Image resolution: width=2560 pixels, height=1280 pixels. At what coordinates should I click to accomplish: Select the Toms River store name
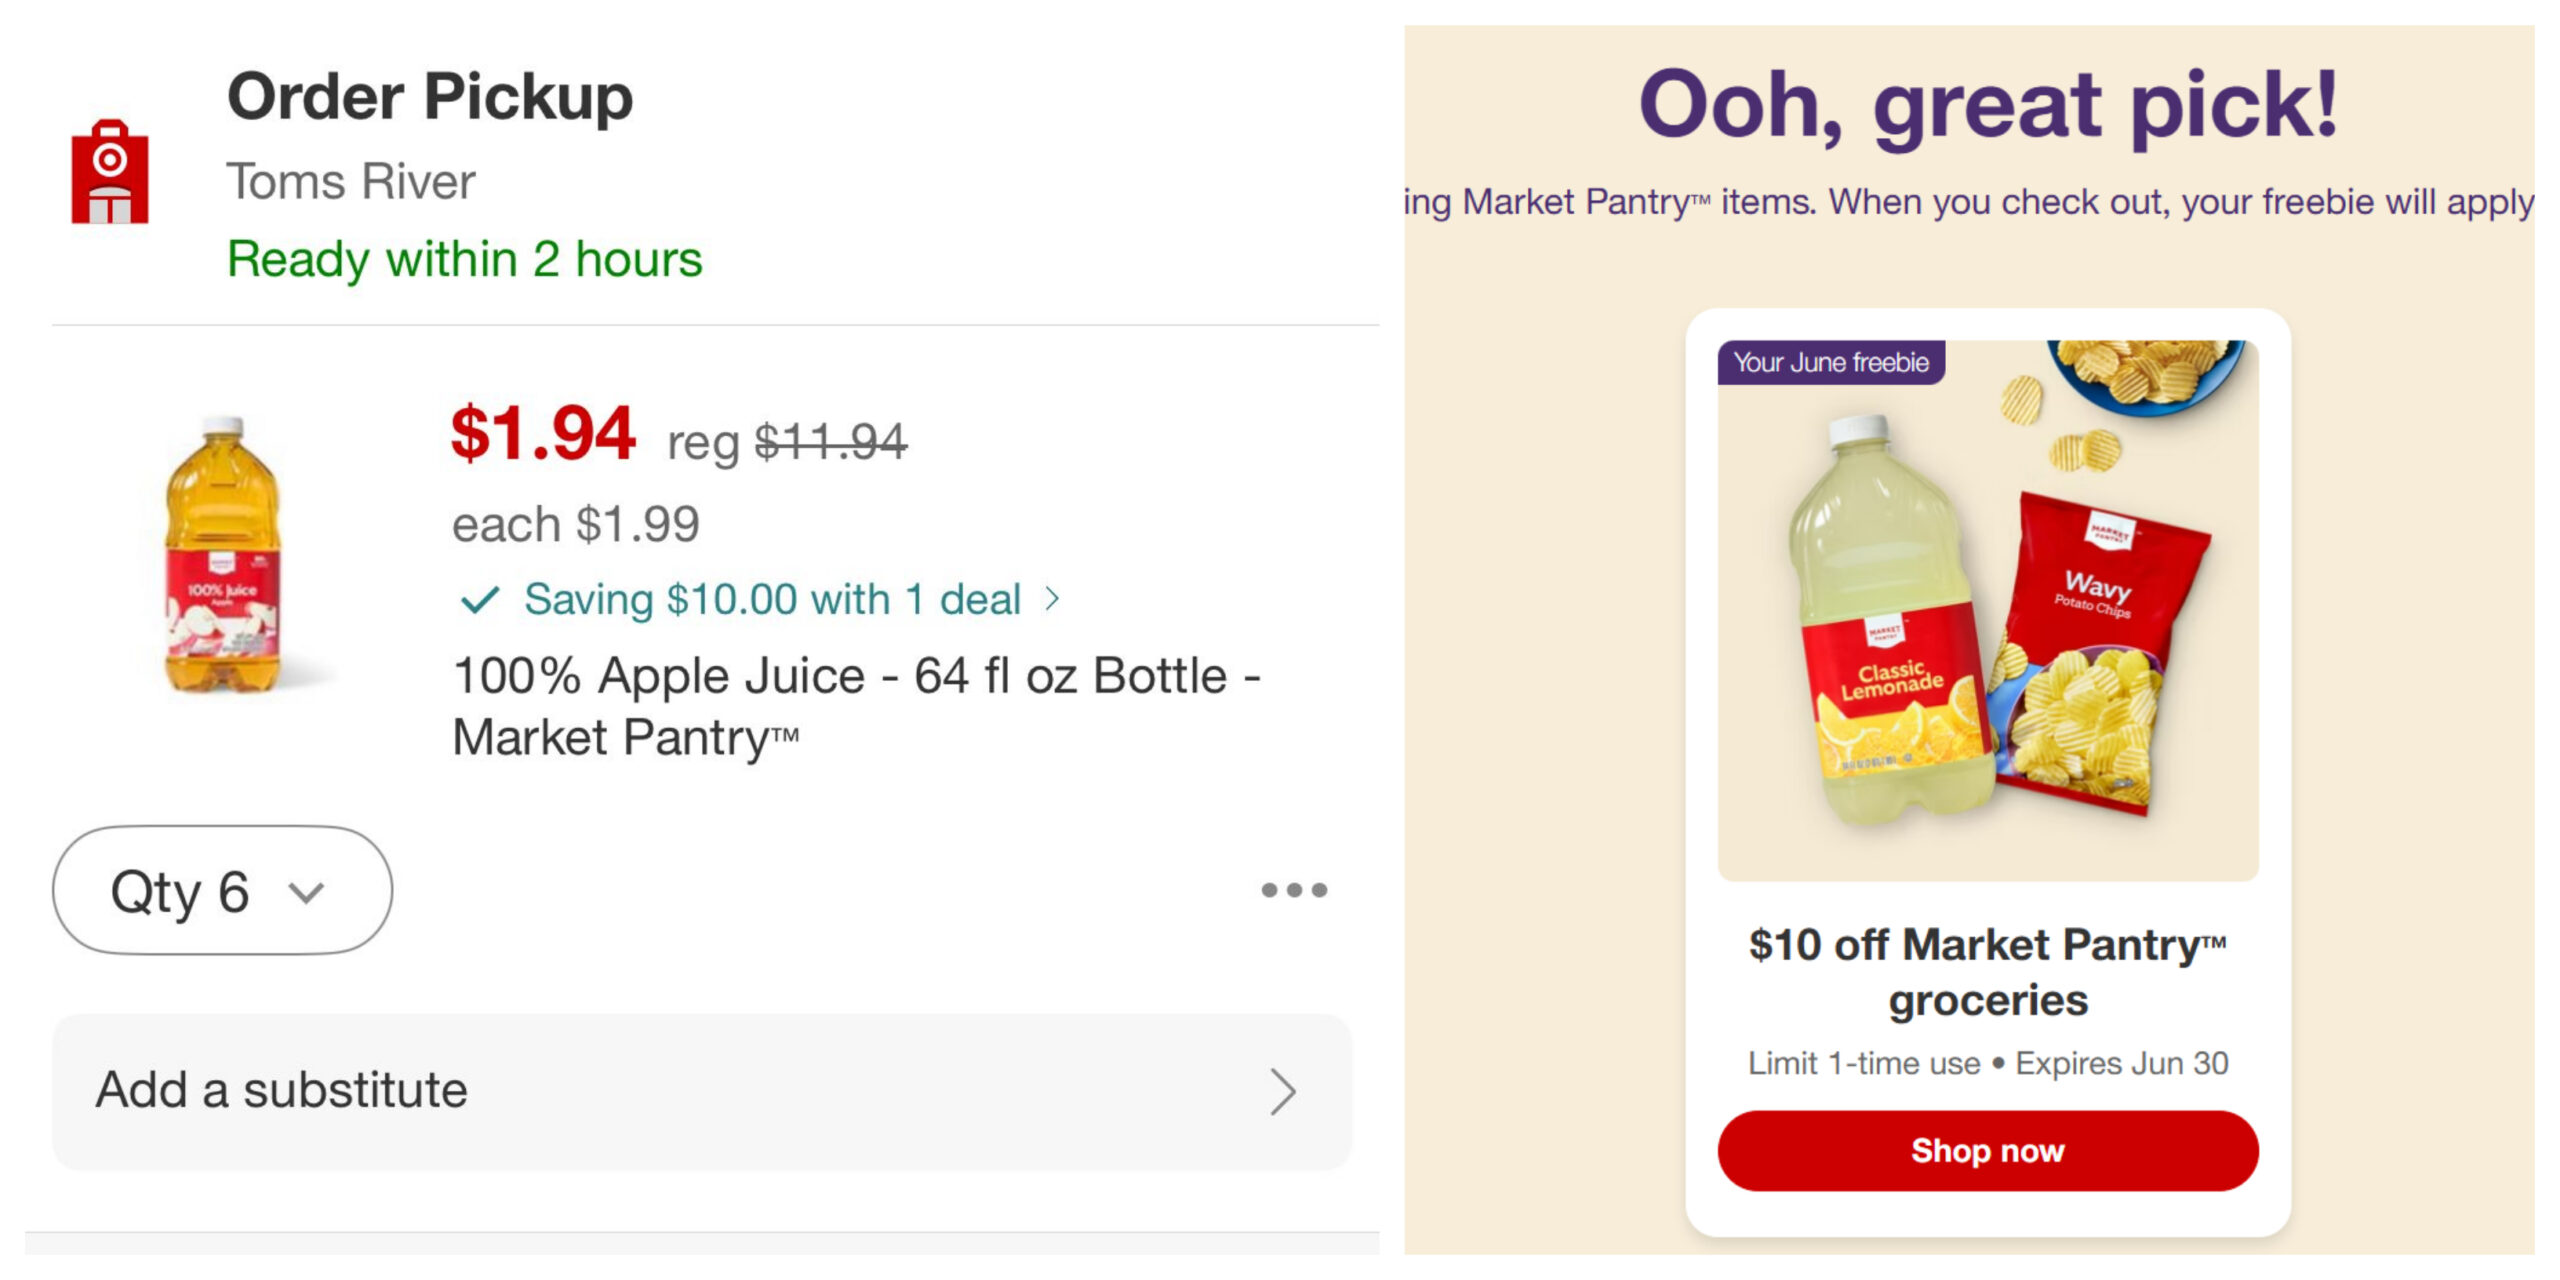pyautogui.click(x=351, y=182)
